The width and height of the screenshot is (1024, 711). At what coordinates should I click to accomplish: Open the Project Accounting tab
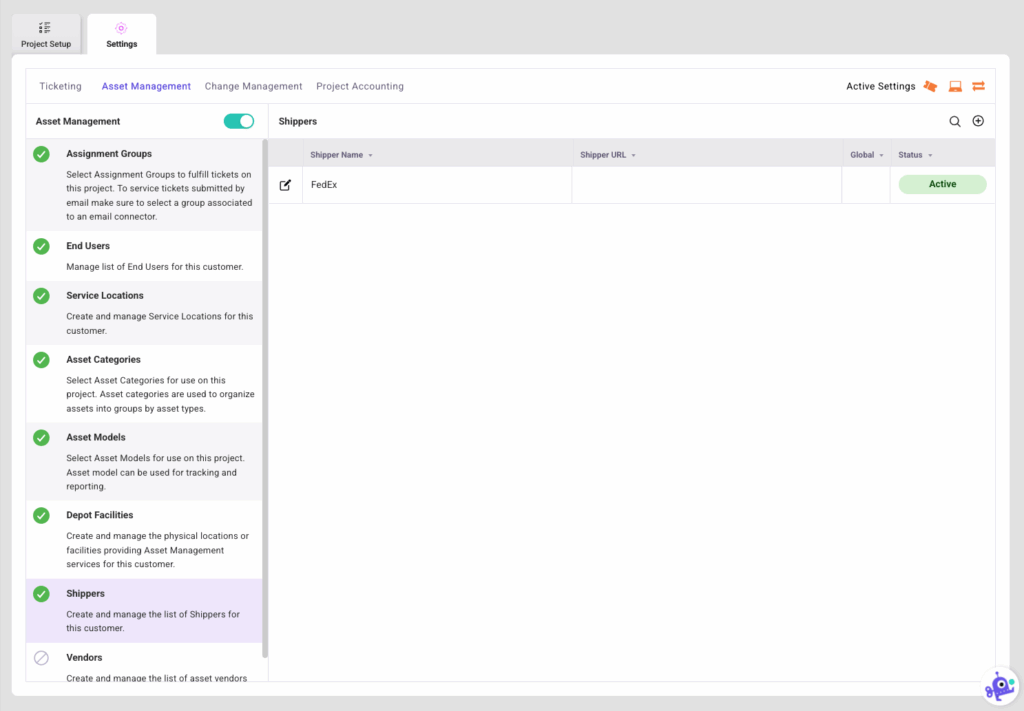coord(360,86)
